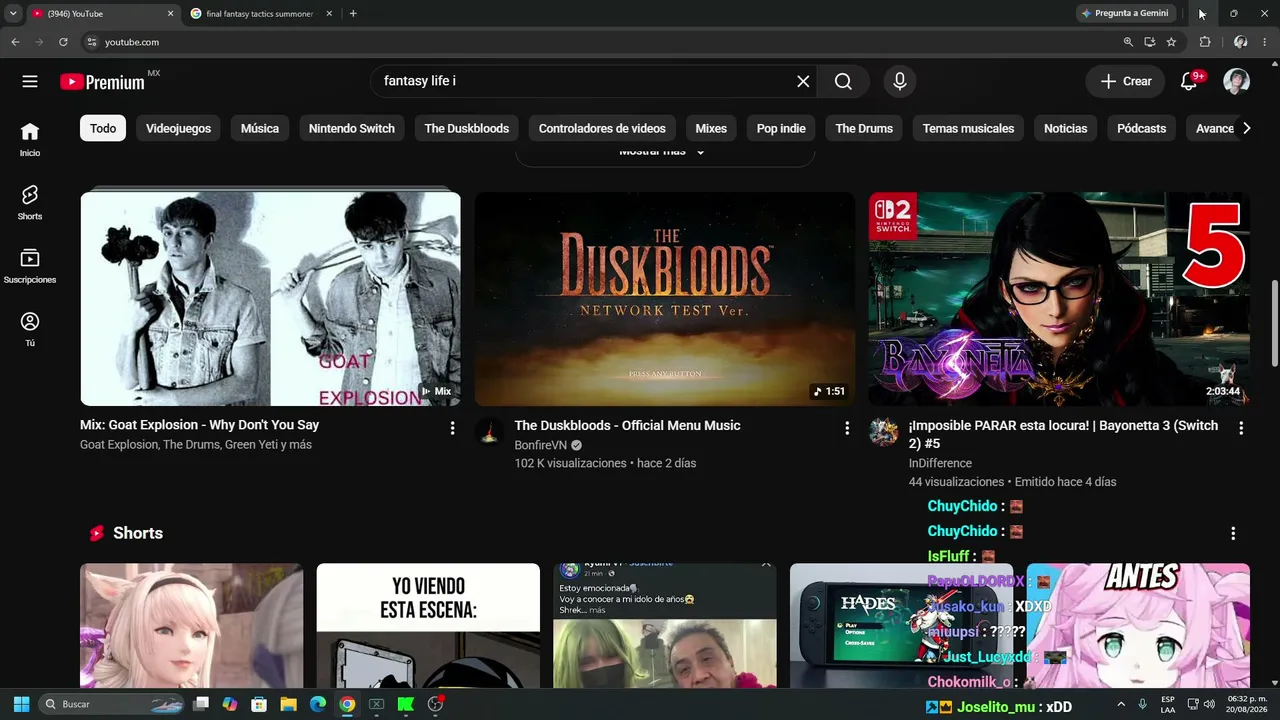Filter by the Mixes chip
Image resolution: width=1280 pixels, height=720 pixels.
711,128
